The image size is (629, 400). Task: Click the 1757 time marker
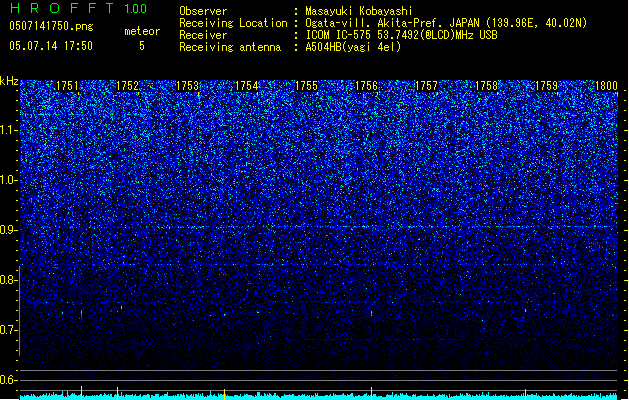pyautogui.click(x=426, y=86)
